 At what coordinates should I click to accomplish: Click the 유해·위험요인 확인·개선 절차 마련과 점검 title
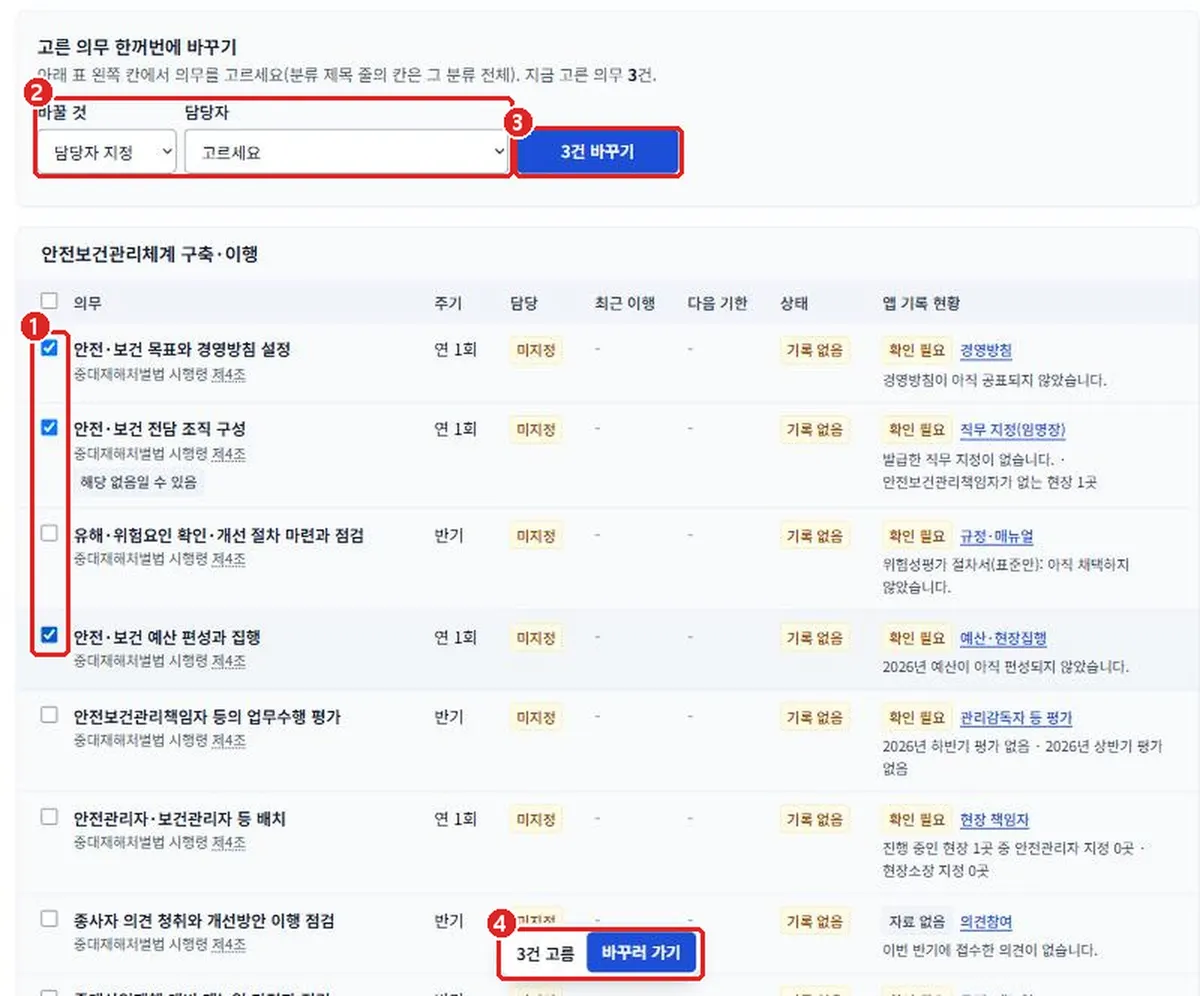coord(219,536)
